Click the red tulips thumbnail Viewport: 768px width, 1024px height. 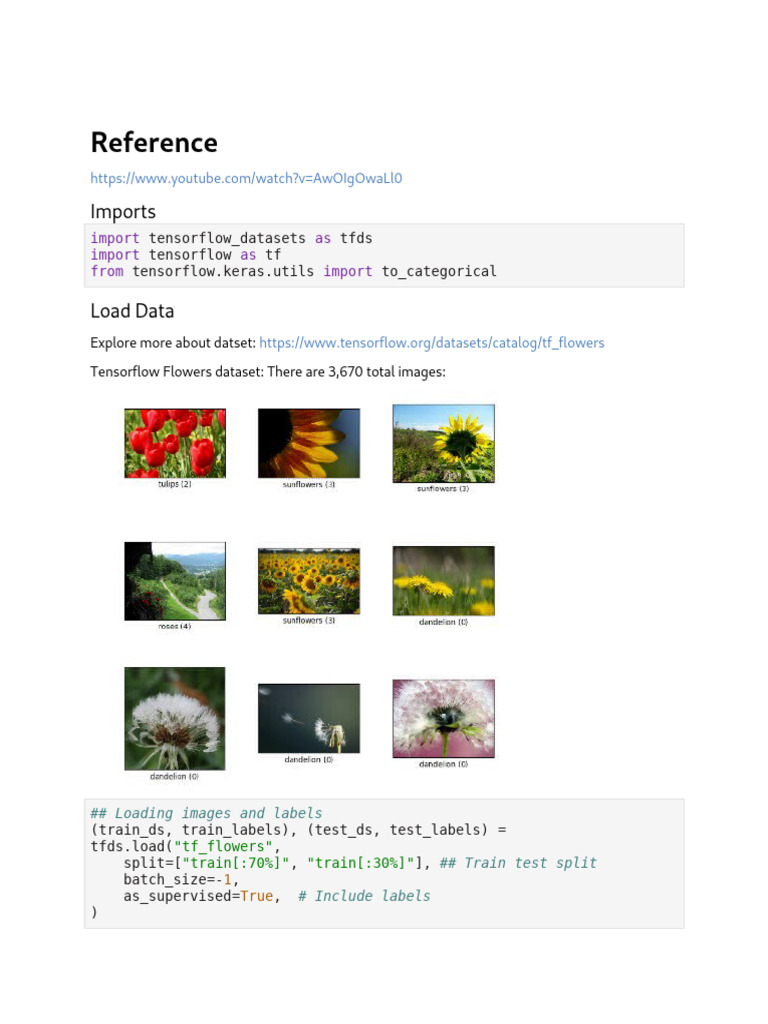coord(175,443)
